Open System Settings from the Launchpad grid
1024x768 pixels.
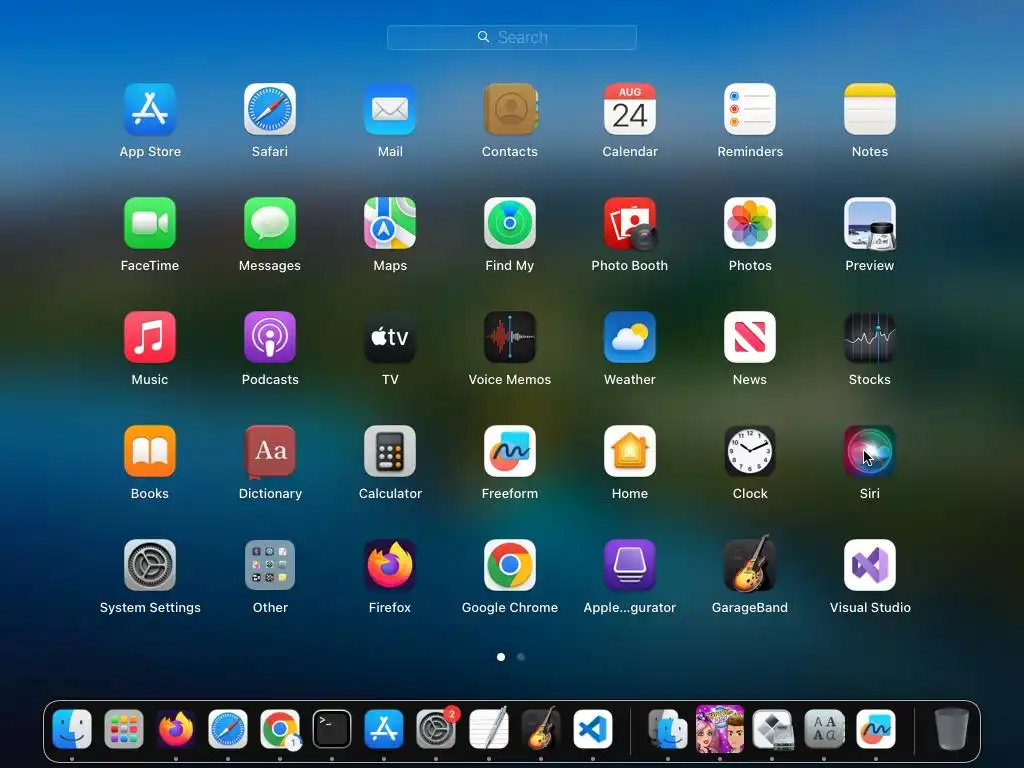pos(150,565)
